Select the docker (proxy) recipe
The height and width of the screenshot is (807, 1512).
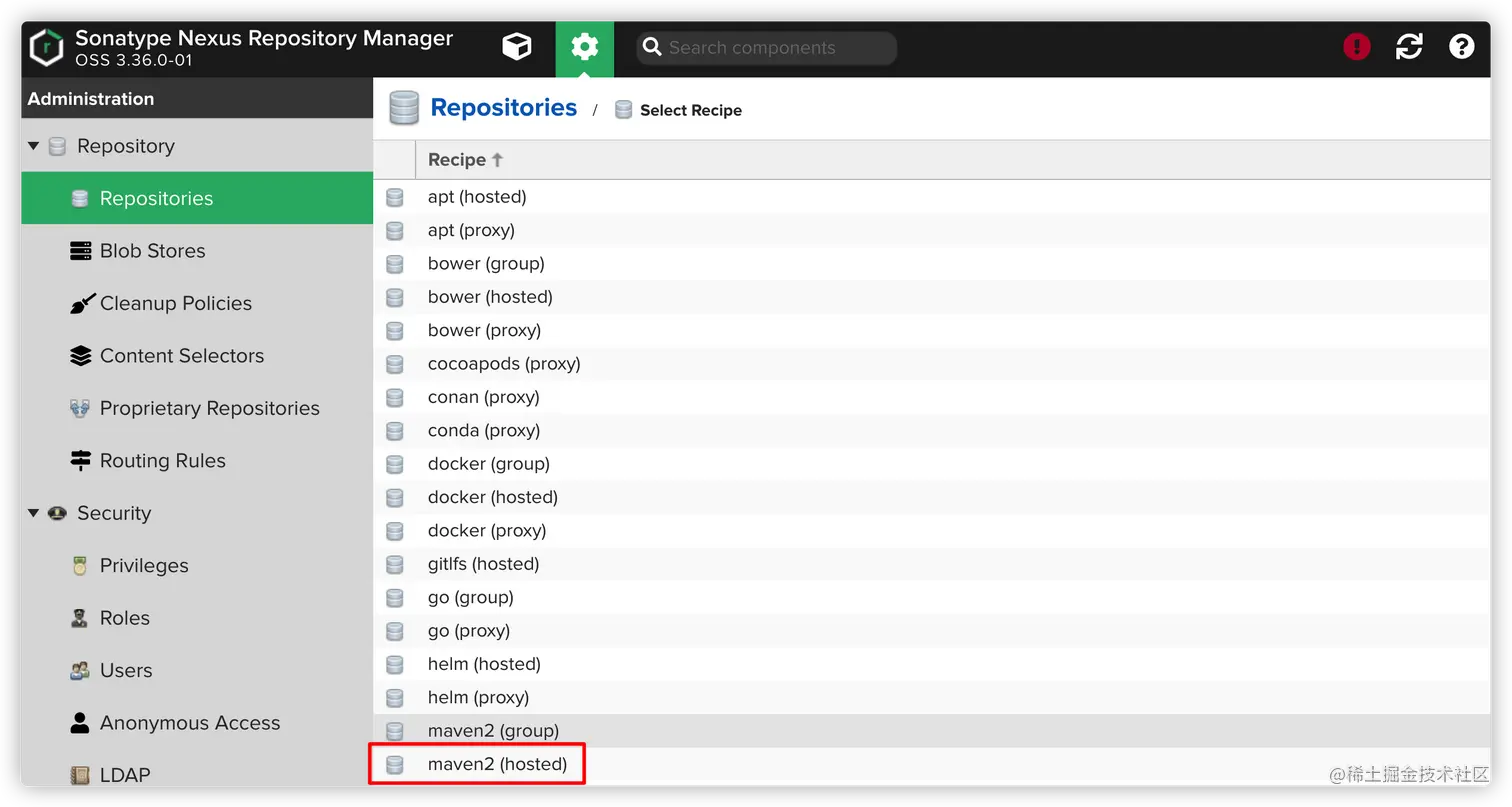(932, 531)
